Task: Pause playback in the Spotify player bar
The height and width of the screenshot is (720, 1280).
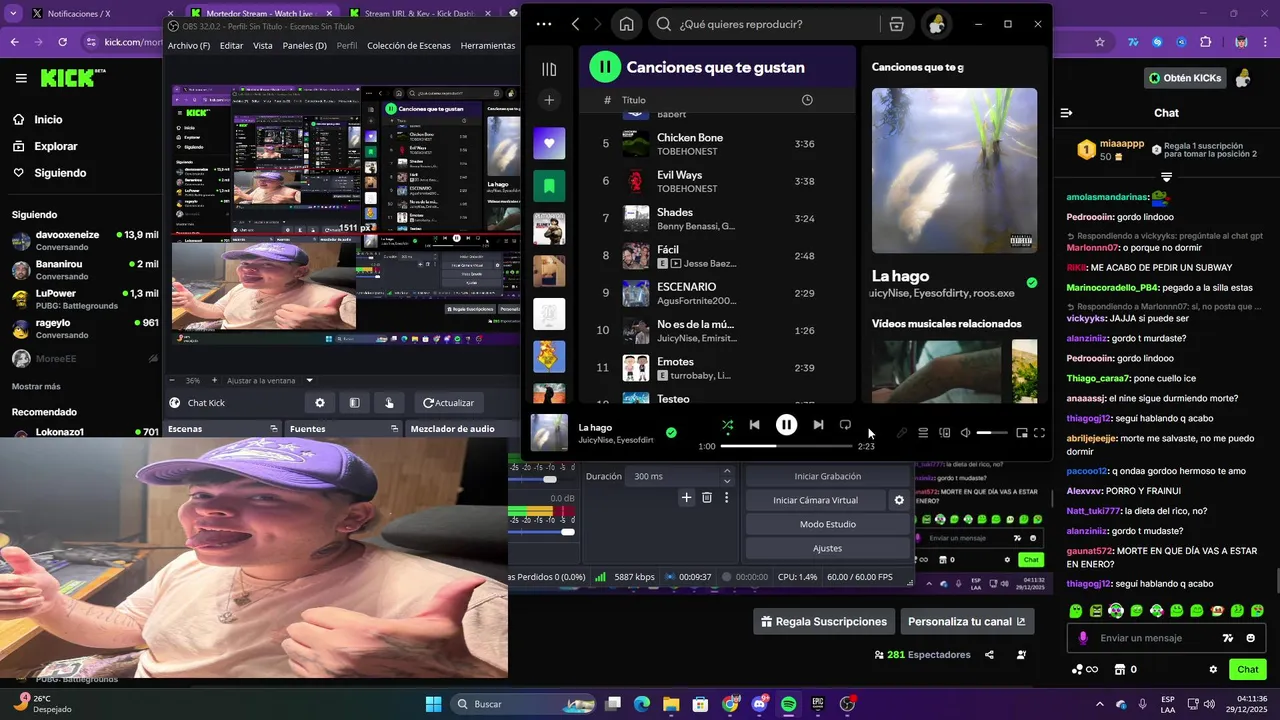Action: (x=787, y=425)
